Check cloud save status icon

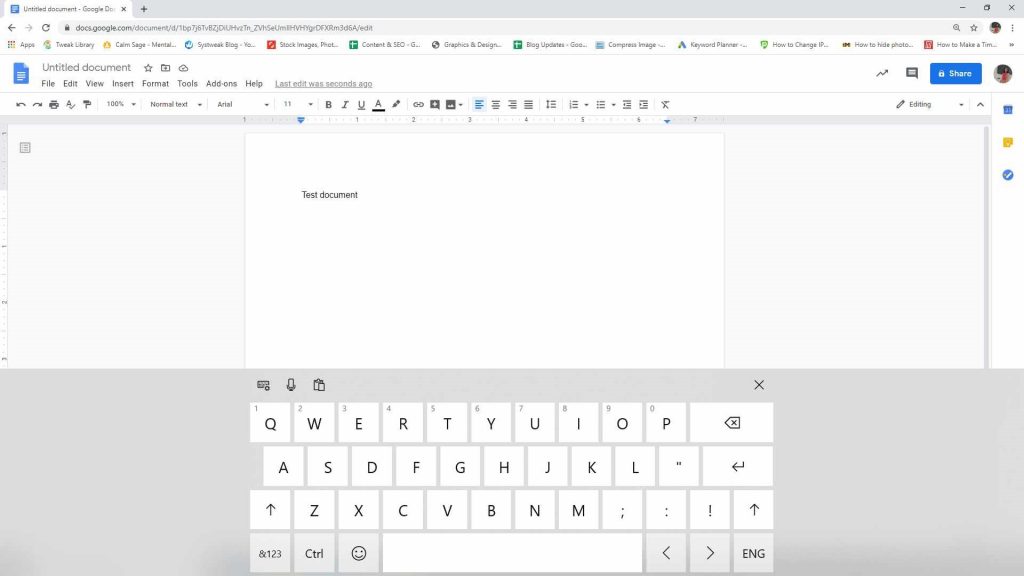[184, 68]
